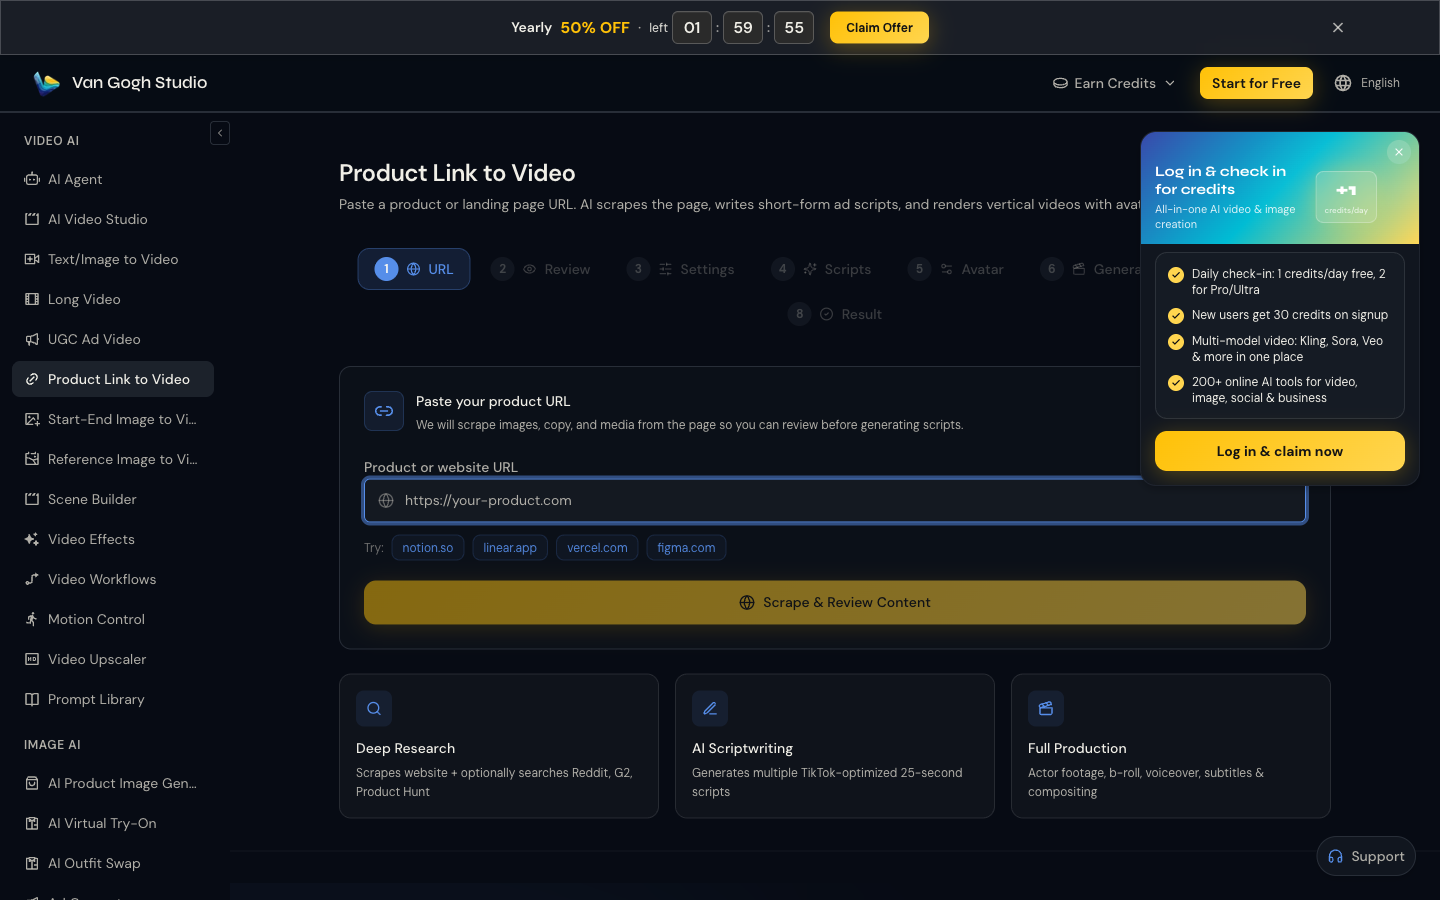Try the vercel.com sample URL
Screen dimensions: 1440x900
[x=597, y=548]
